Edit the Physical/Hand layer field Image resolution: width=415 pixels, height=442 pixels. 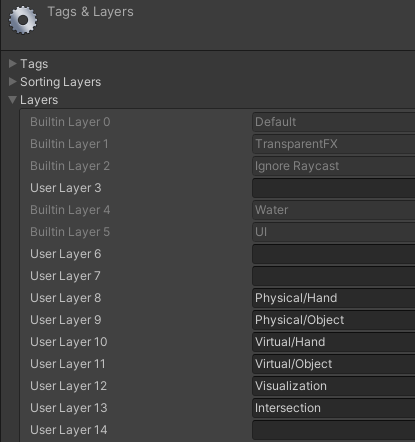click(333, 298)
